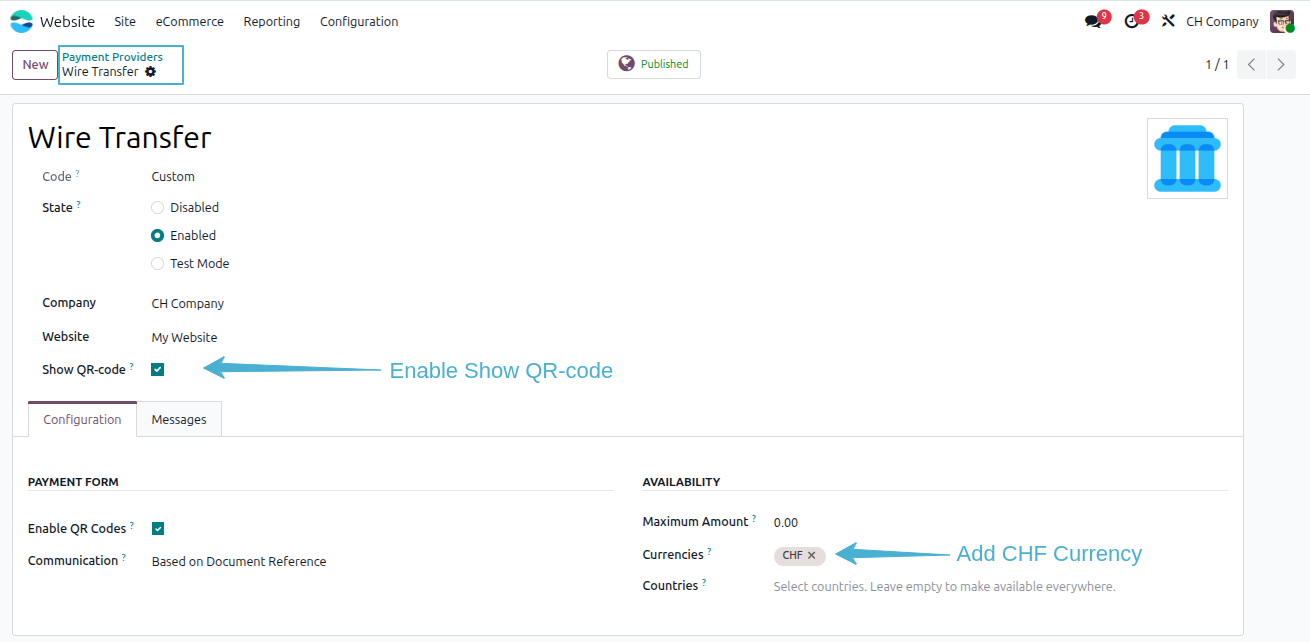Open the activities clock icon
The width and height of the screenshot is (1310, 642).
[x=1131, y=21]
